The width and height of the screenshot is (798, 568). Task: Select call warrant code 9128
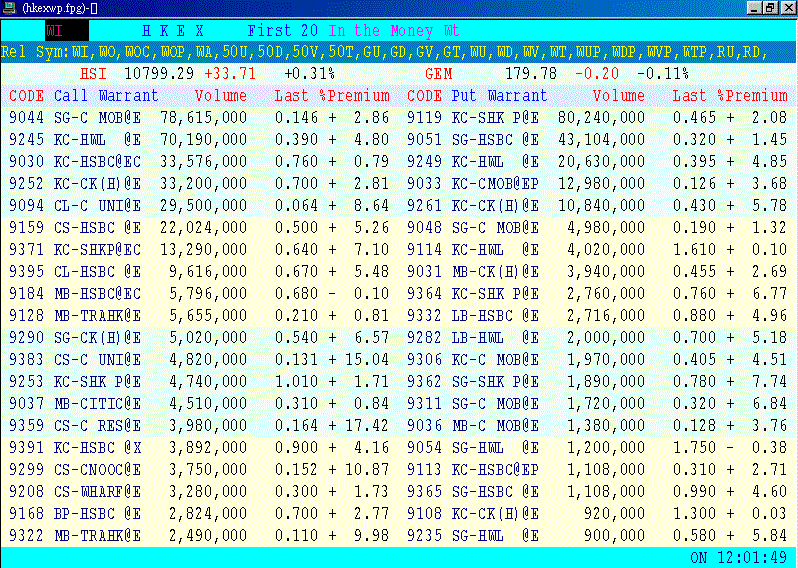(26, 316)
